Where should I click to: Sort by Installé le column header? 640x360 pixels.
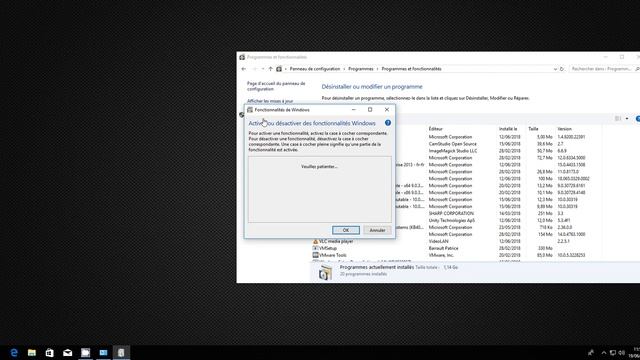pos(508,129)
